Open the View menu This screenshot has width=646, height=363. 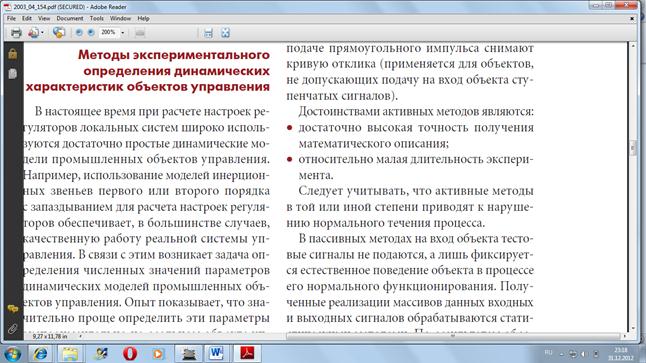(x=44, y=19)
